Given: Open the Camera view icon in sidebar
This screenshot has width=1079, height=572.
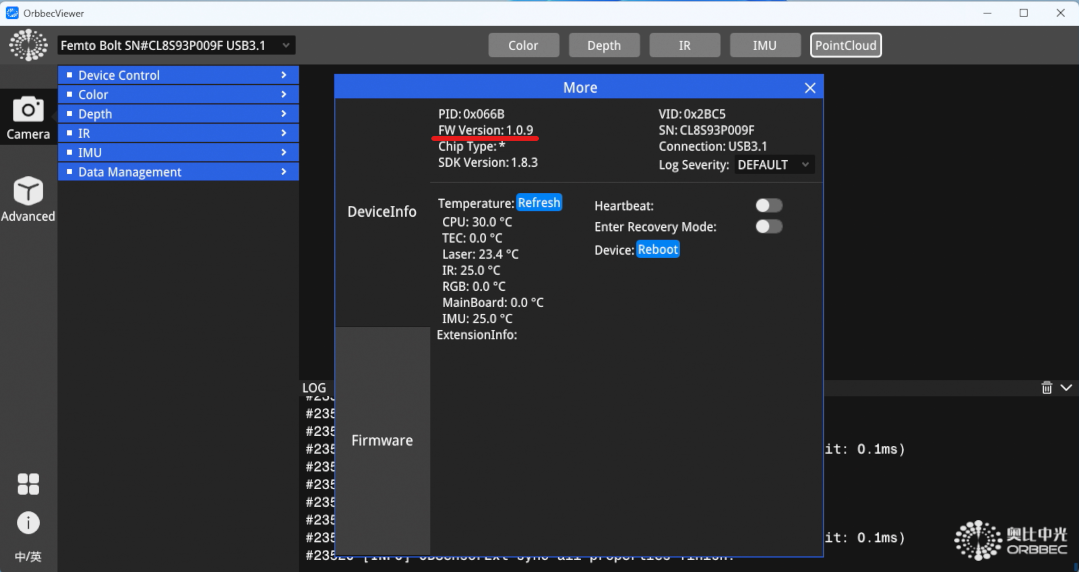Looking at the screenshot, I should (28, 110).
